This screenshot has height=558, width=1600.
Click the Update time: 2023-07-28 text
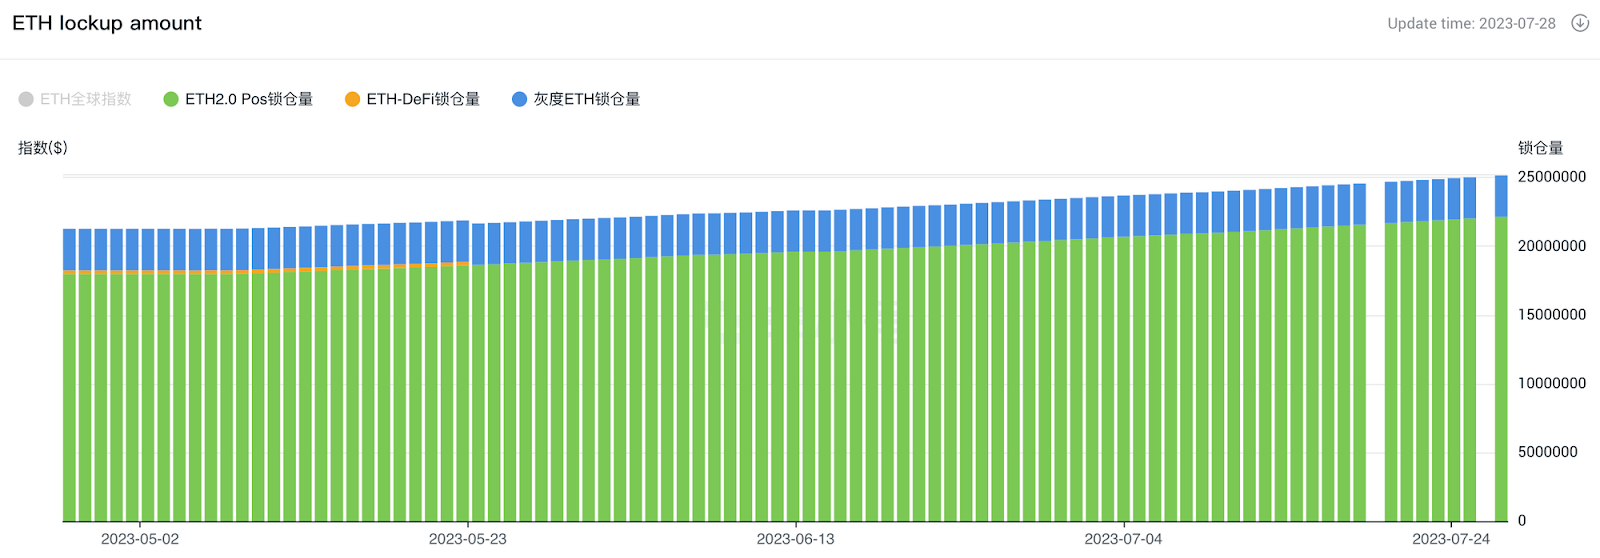pyautogui.click(x=1471, y=24)
